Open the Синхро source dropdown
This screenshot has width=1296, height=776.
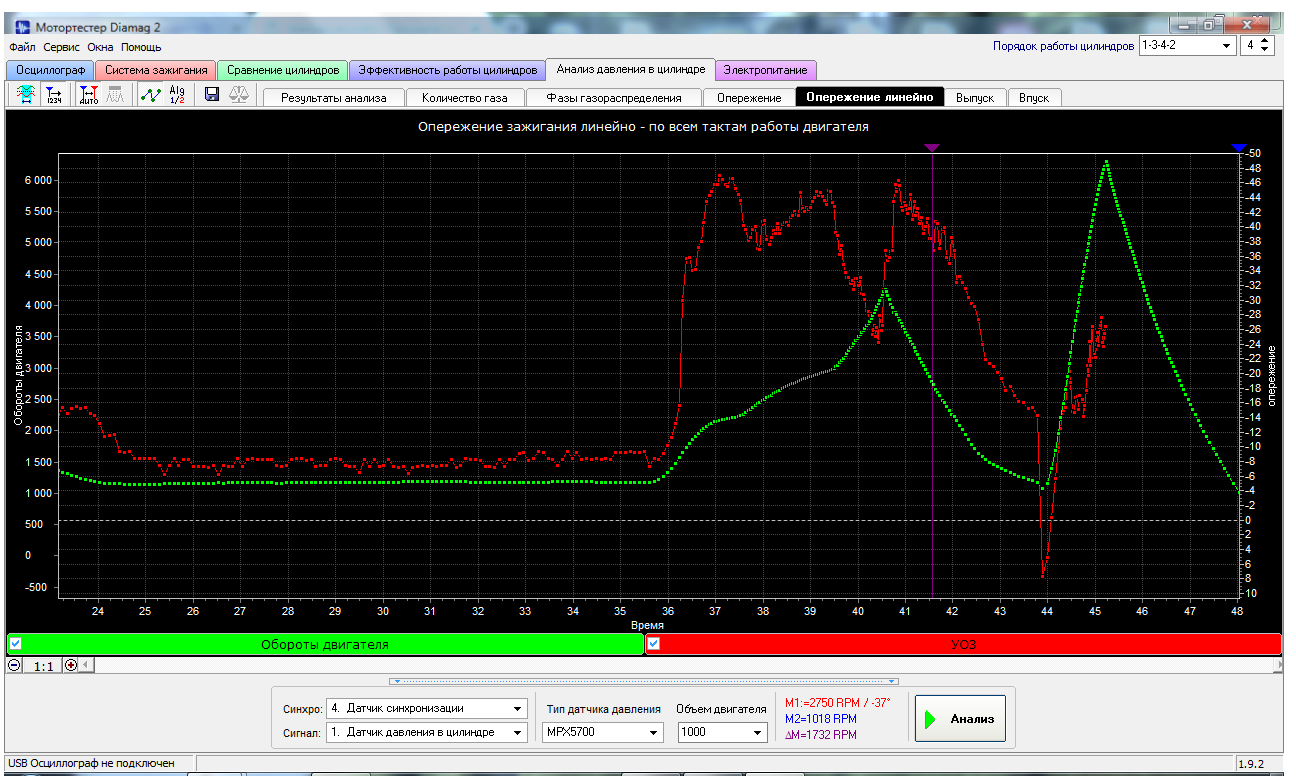[x=427, y=708]
